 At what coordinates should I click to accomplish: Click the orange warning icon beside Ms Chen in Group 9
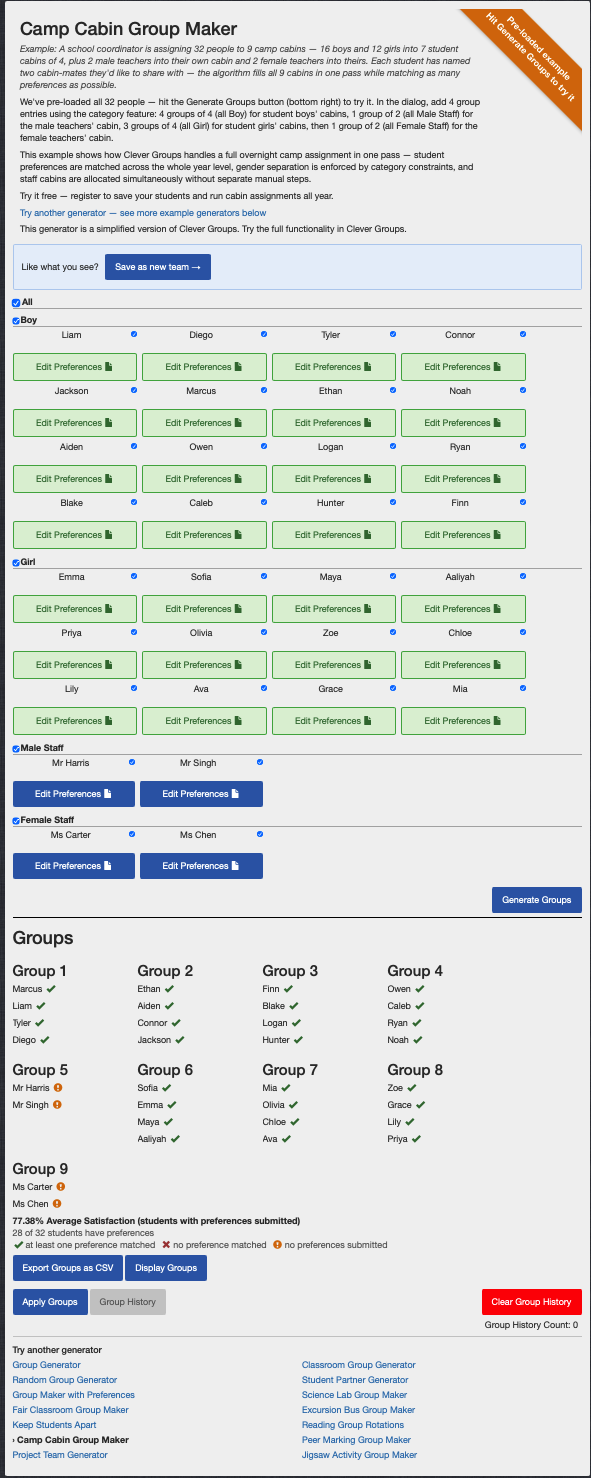(57, 1204)
